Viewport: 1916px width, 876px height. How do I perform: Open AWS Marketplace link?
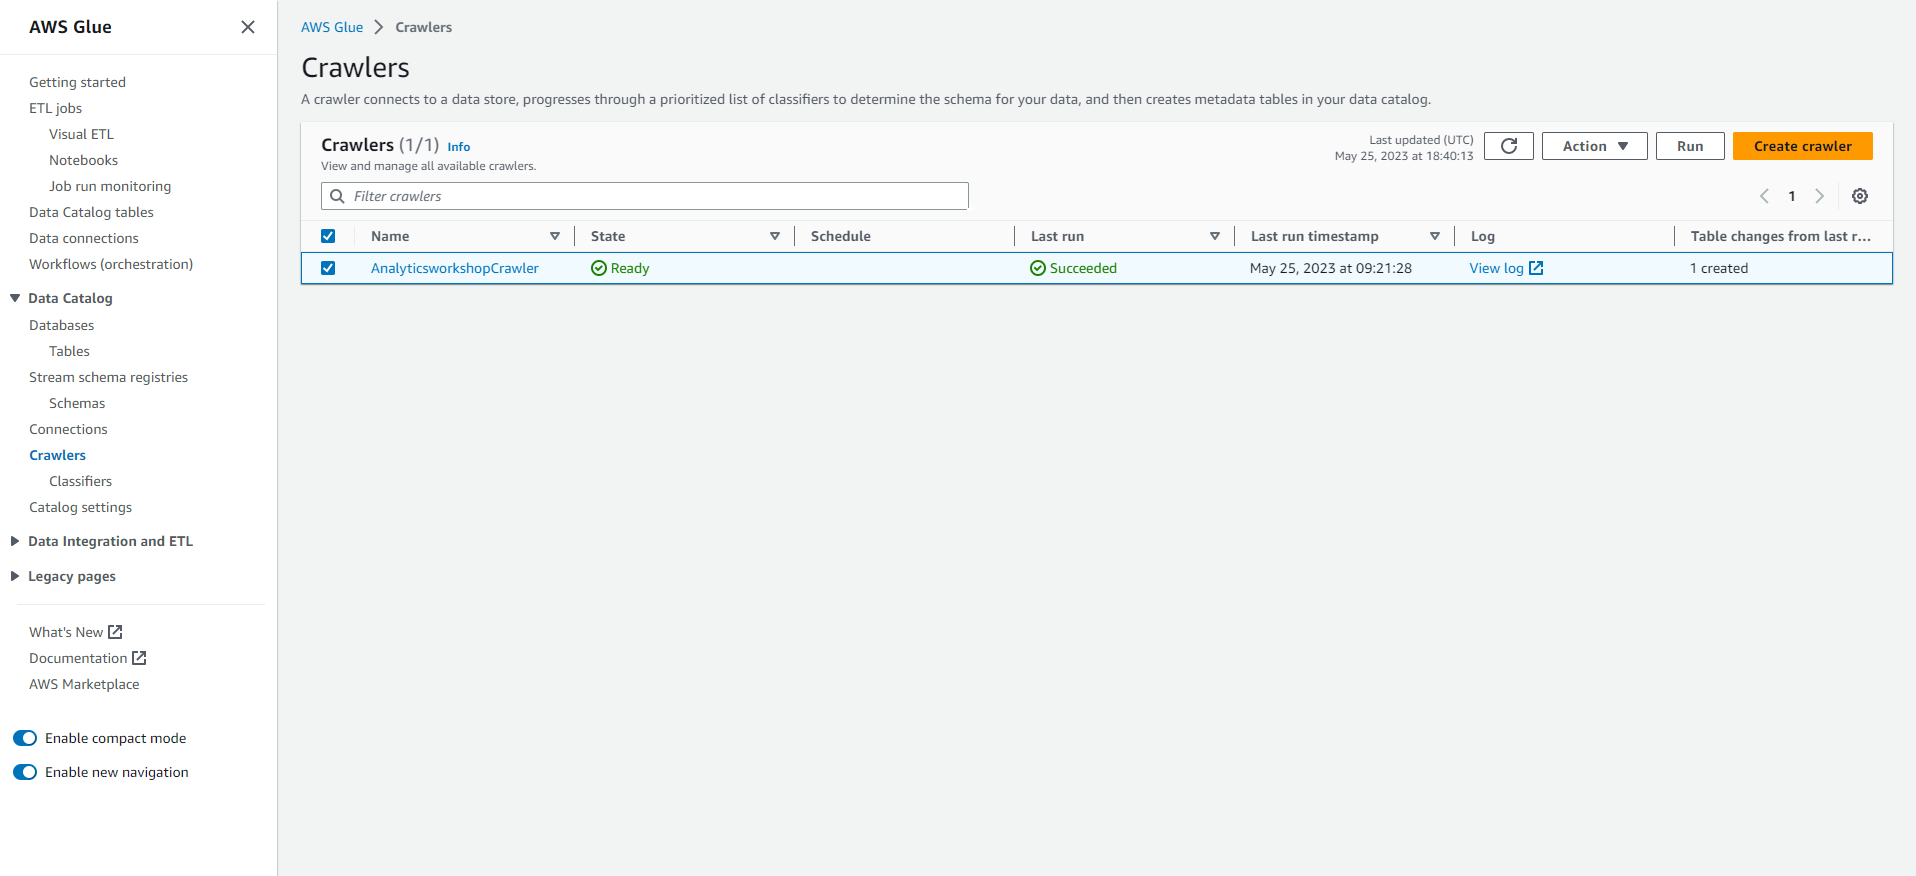84,684
